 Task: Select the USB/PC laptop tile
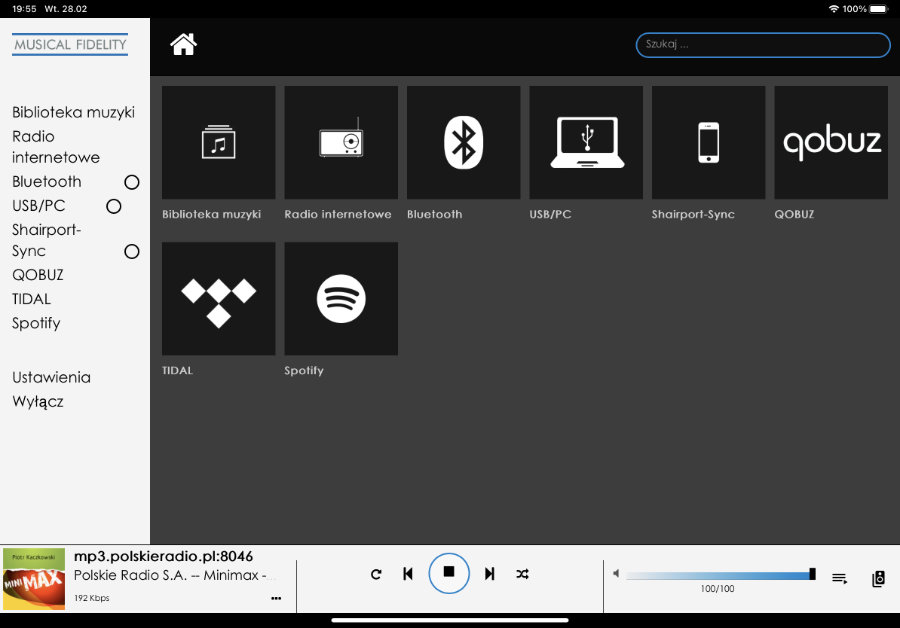pyautogui.click(x=586, y=142)
